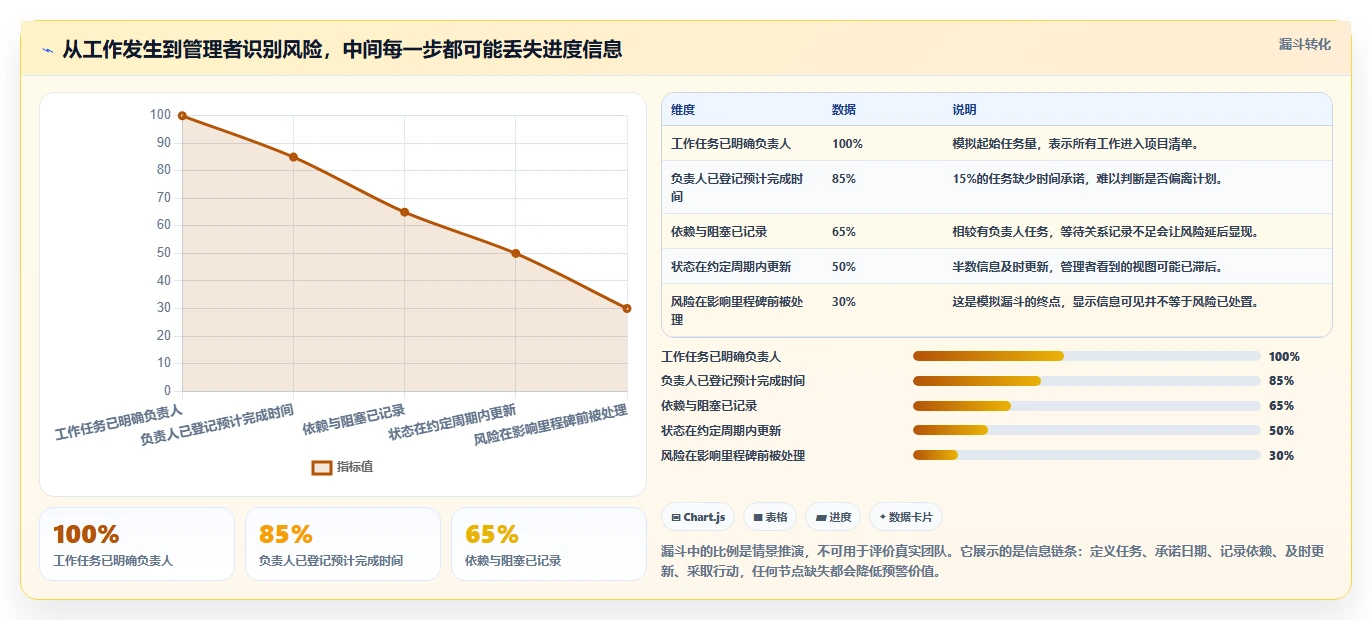Click the chart x-axis label 依赖与阻塞已记录
Viewport: 1372px width, 620px height.
click(353, 420)
